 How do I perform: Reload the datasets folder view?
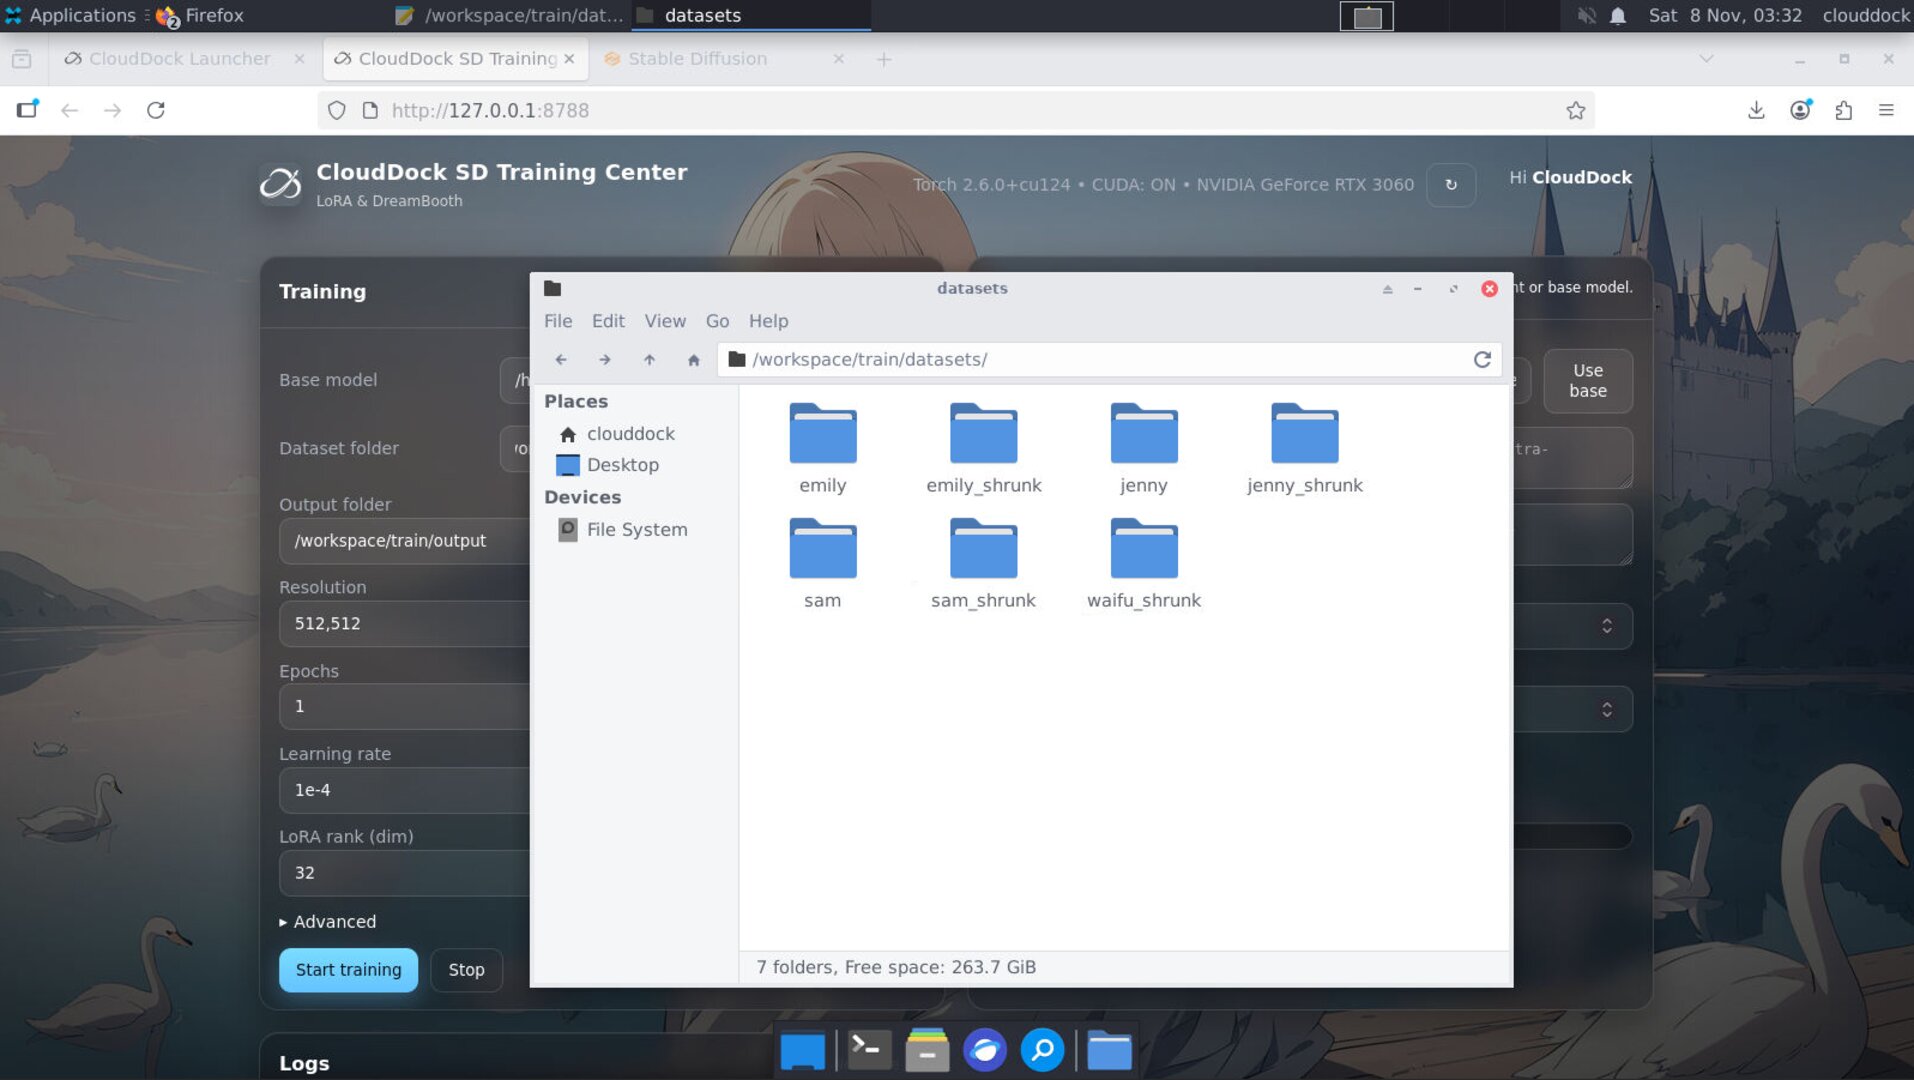(1483, 360)
